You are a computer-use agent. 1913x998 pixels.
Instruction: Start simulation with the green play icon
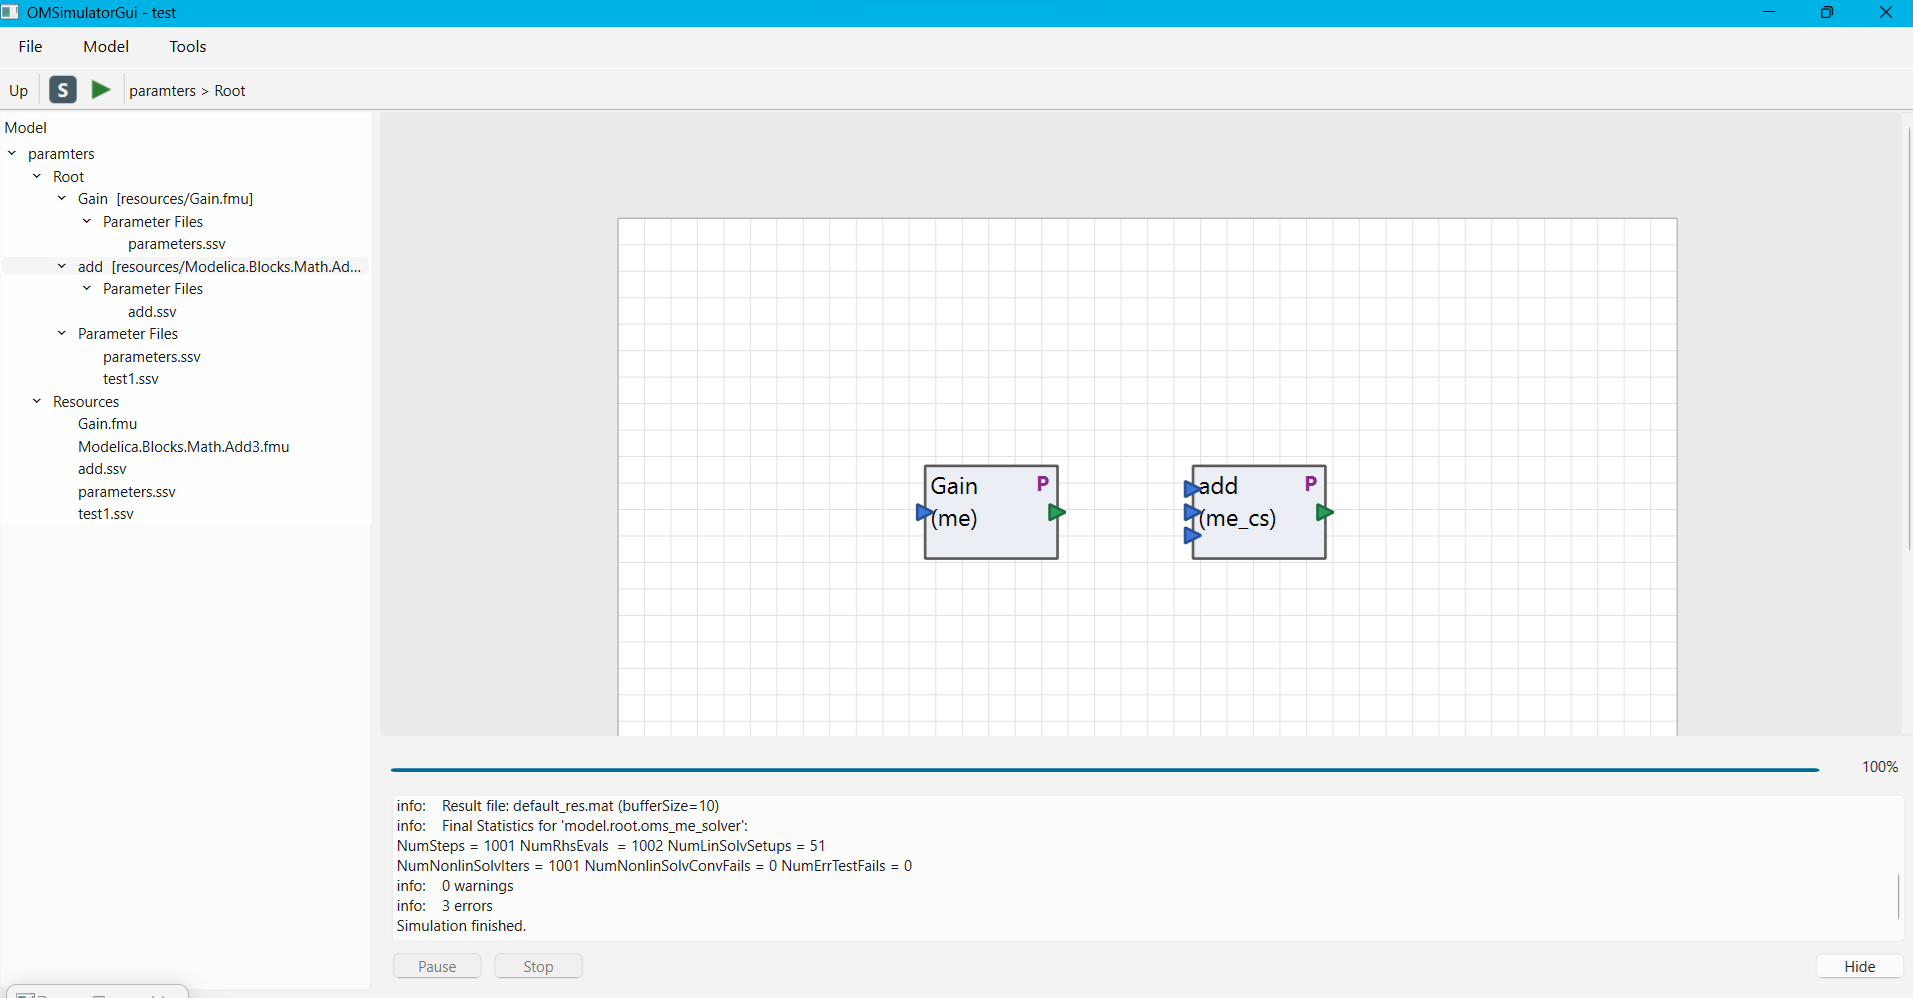click(x=101, y=90)
